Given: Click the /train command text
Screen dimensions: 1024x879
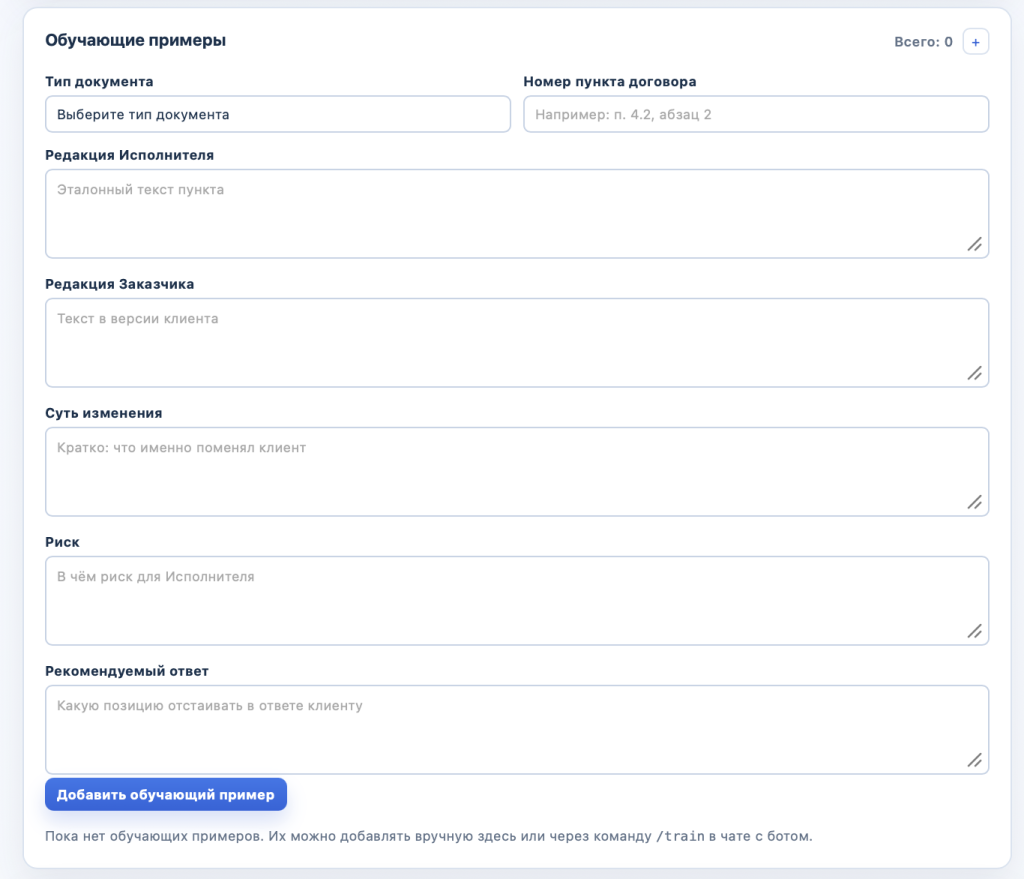Looking at the screenshot, I should pyautogui.click(x=680, y=836).
